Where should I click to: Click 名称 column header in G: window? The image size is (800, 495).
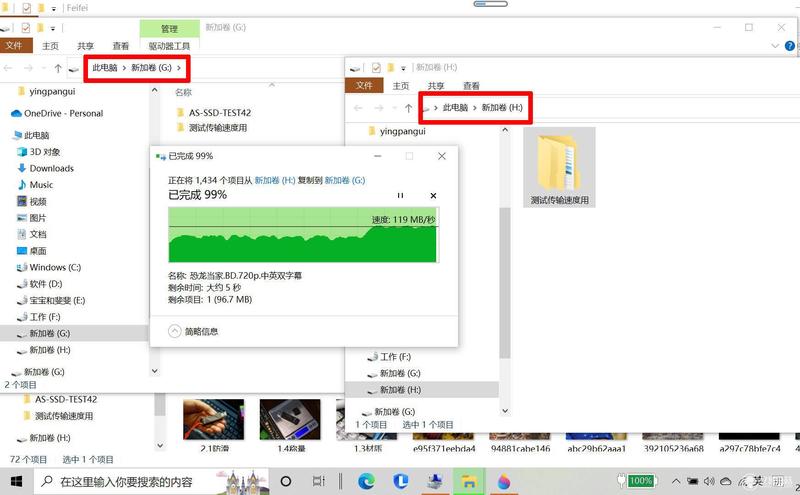coord(183,92)
